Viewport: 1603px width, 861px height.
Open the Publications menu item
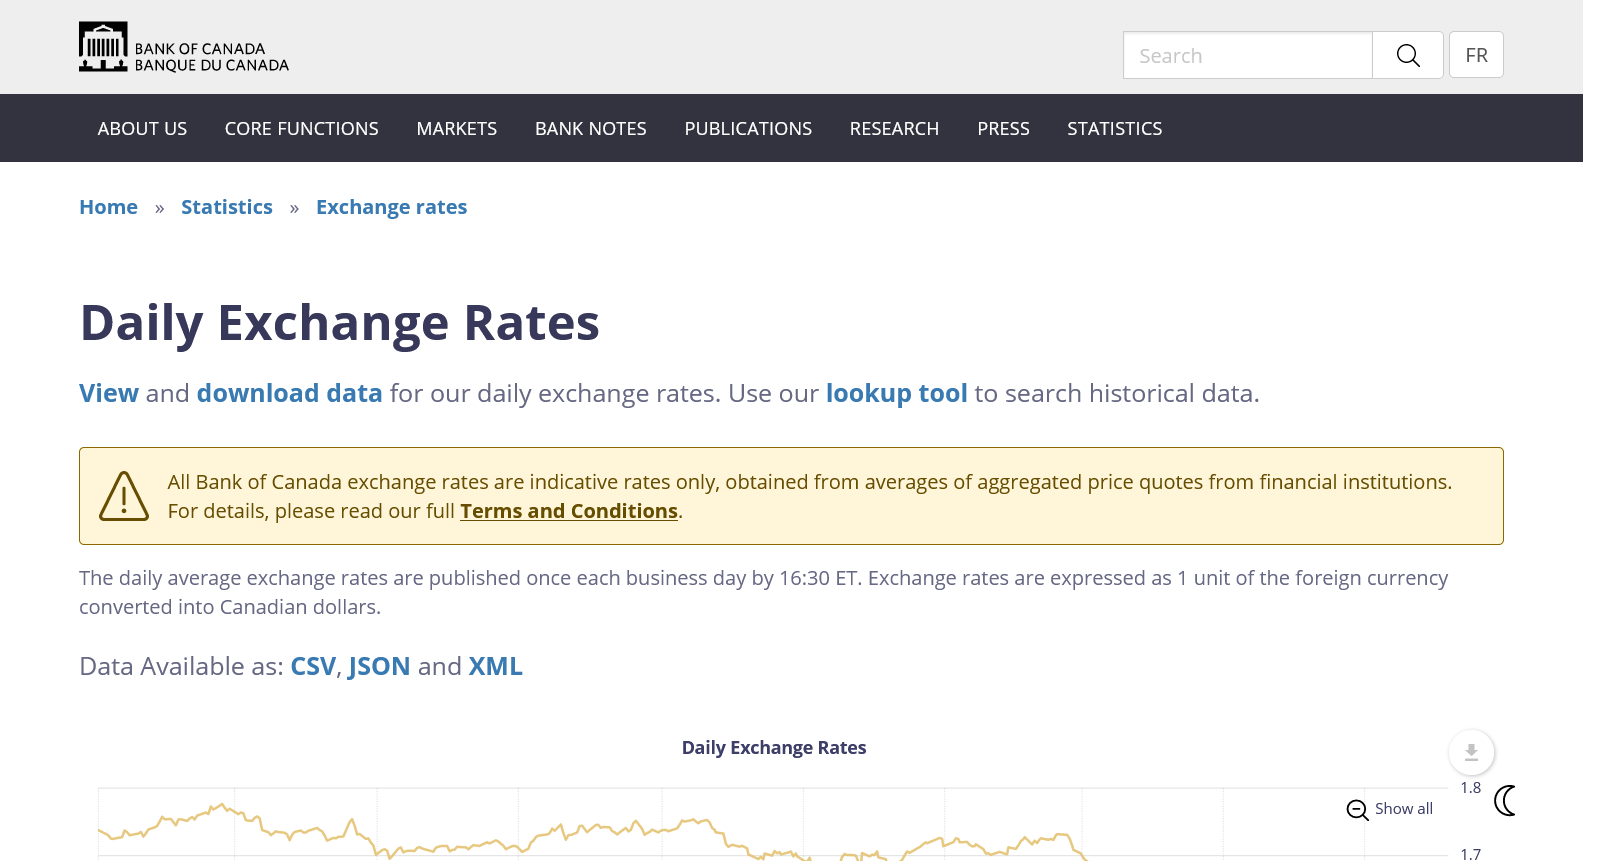pos(748,129)
